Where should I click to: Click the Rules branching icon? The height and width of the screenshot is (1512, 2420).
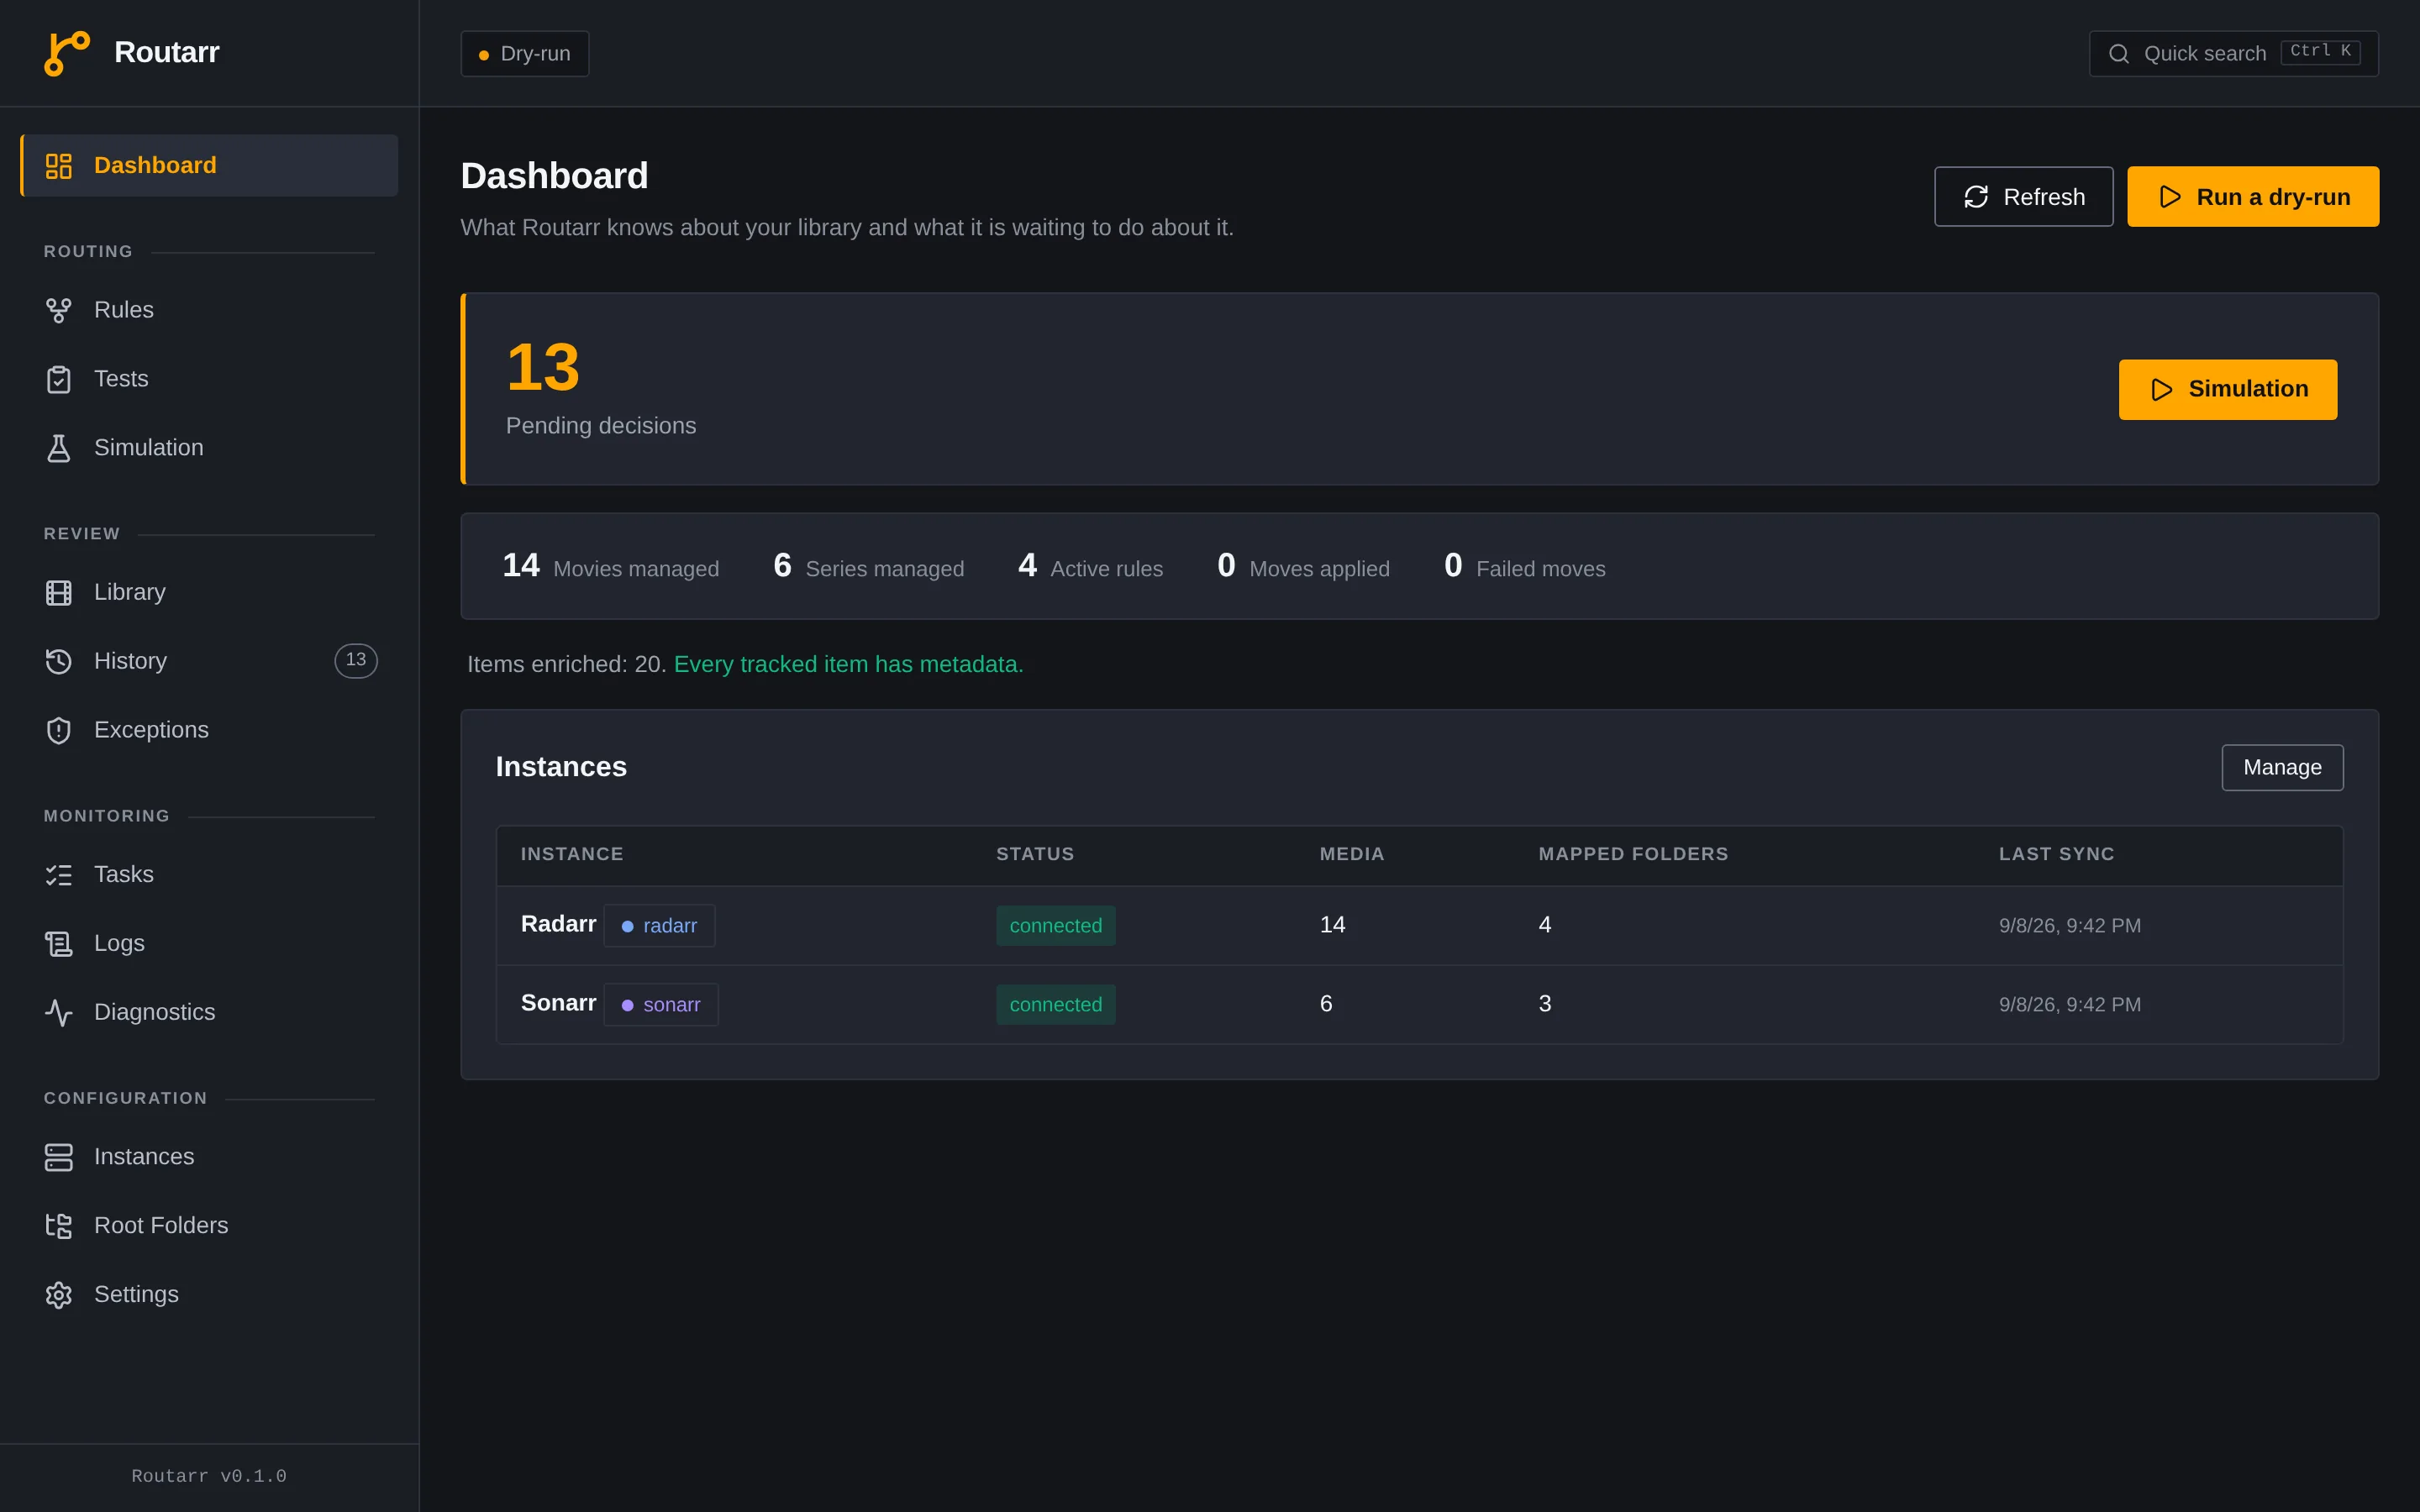click(59, 310)
